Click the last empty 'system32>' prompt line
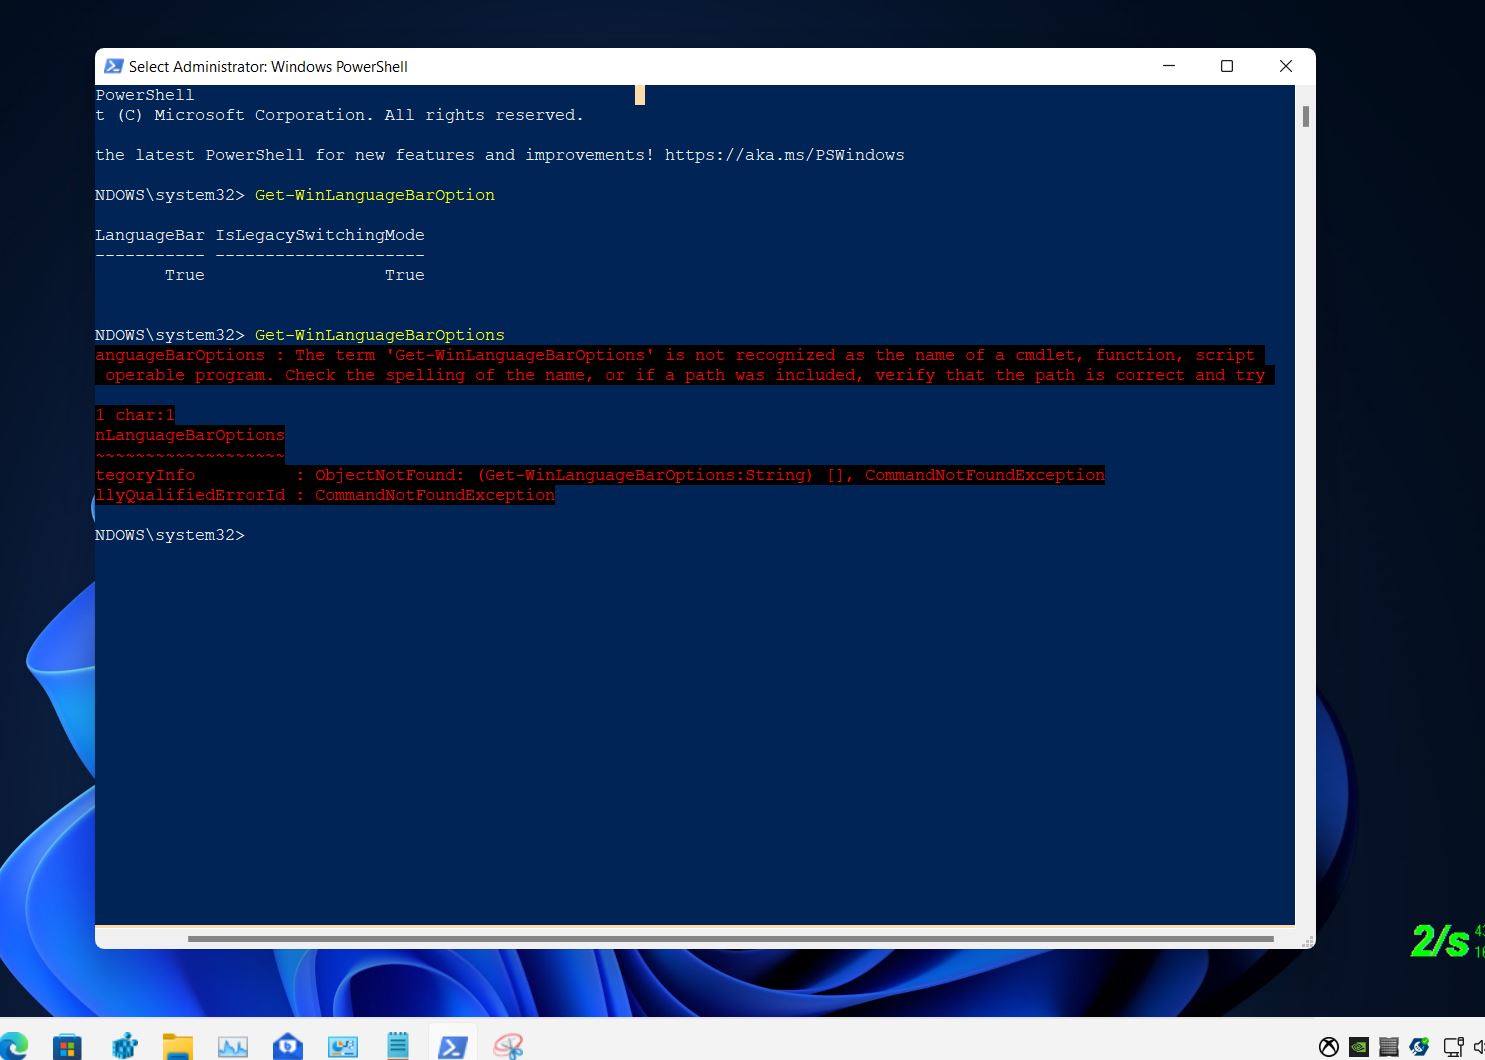Screen dimensions: 1485x1060 pos(170,535)
